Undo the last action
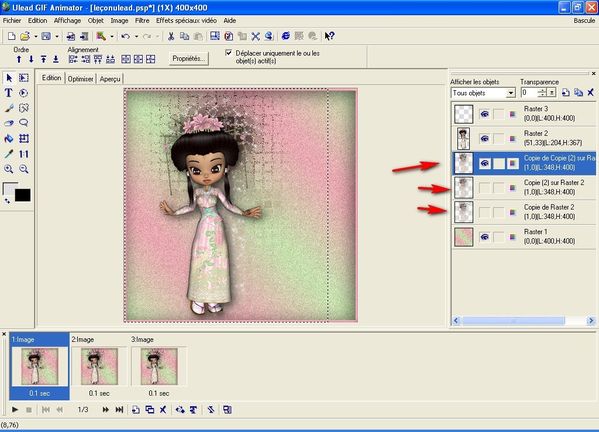Image resolution: width=599 pixels, height=432 pixels. (125, 36)
